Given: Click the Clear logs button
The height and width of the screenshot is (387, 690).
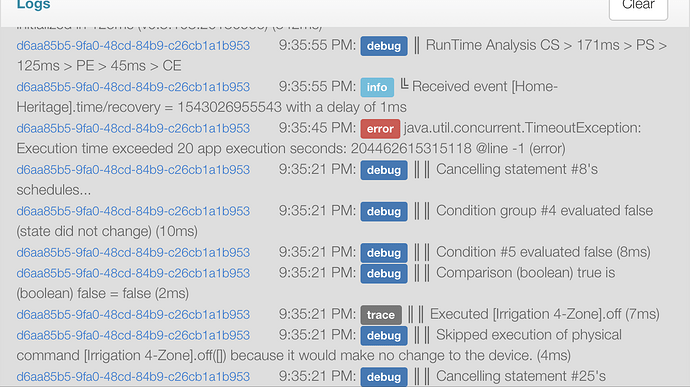Looking at the screenshot, I should (x=638, y=6).
